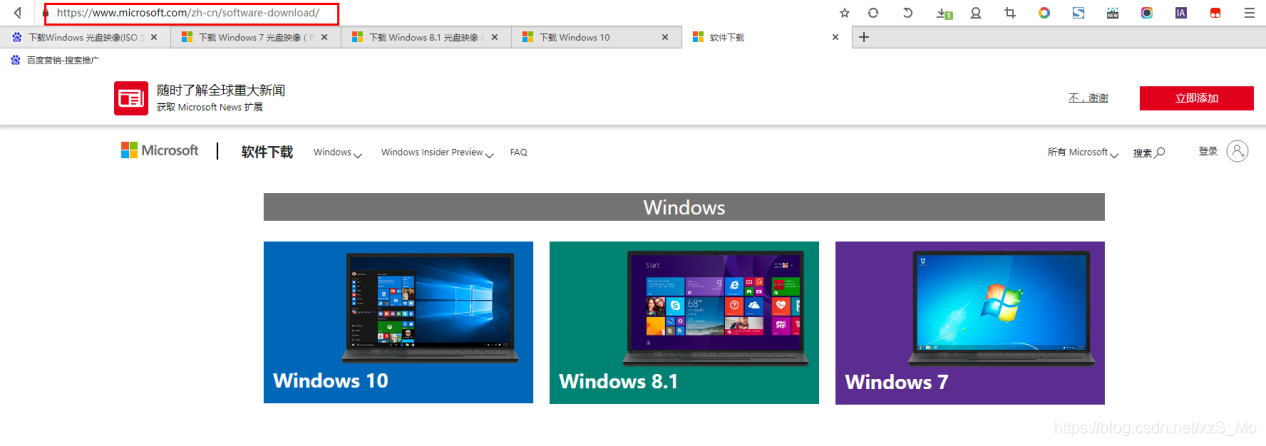The width and height of the screenshot is (1266, 446).
Task: Close the 软件下载 tab
Action: coord(836,37)
